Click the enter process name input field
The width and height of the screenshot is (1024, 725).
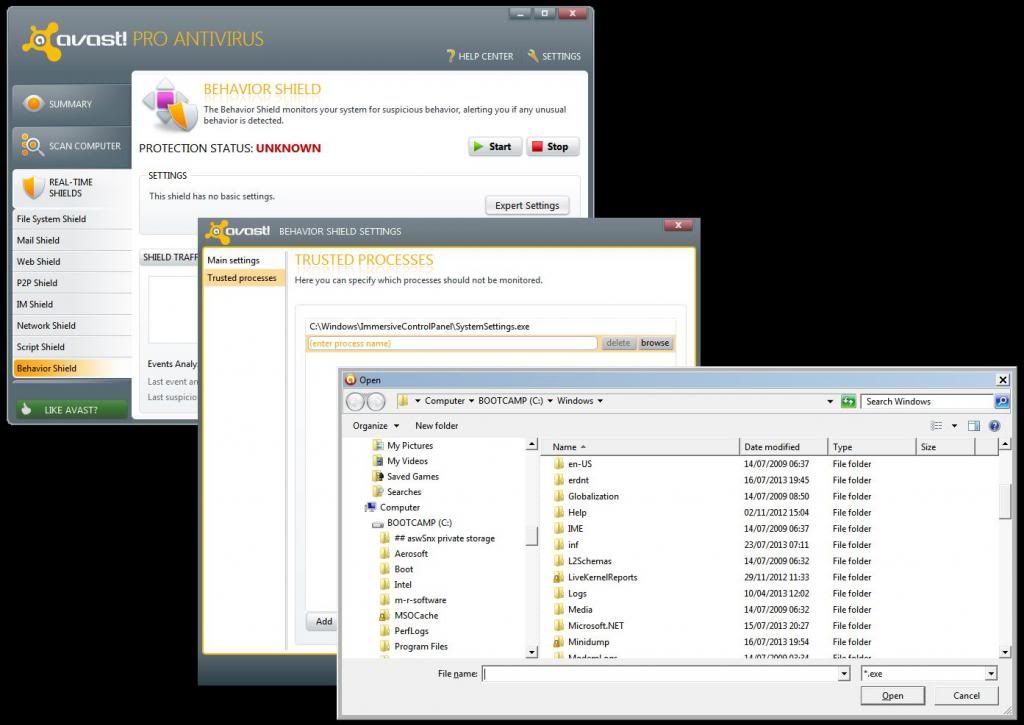point(452,343)
